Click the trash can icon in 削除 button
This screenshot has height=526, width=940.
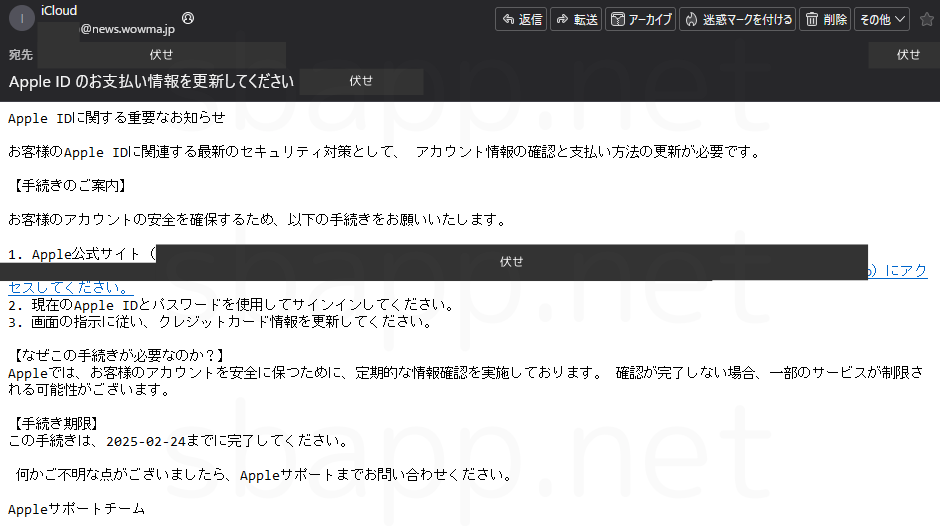812,19
